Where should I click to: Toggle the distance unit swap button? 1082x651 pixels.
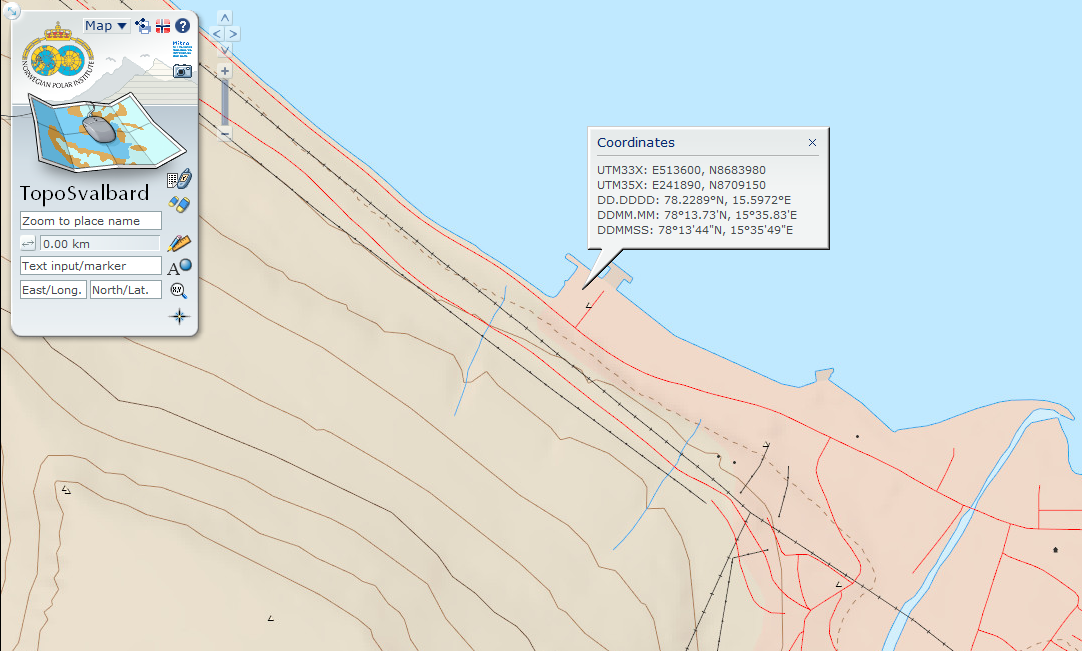pos(28,243)
